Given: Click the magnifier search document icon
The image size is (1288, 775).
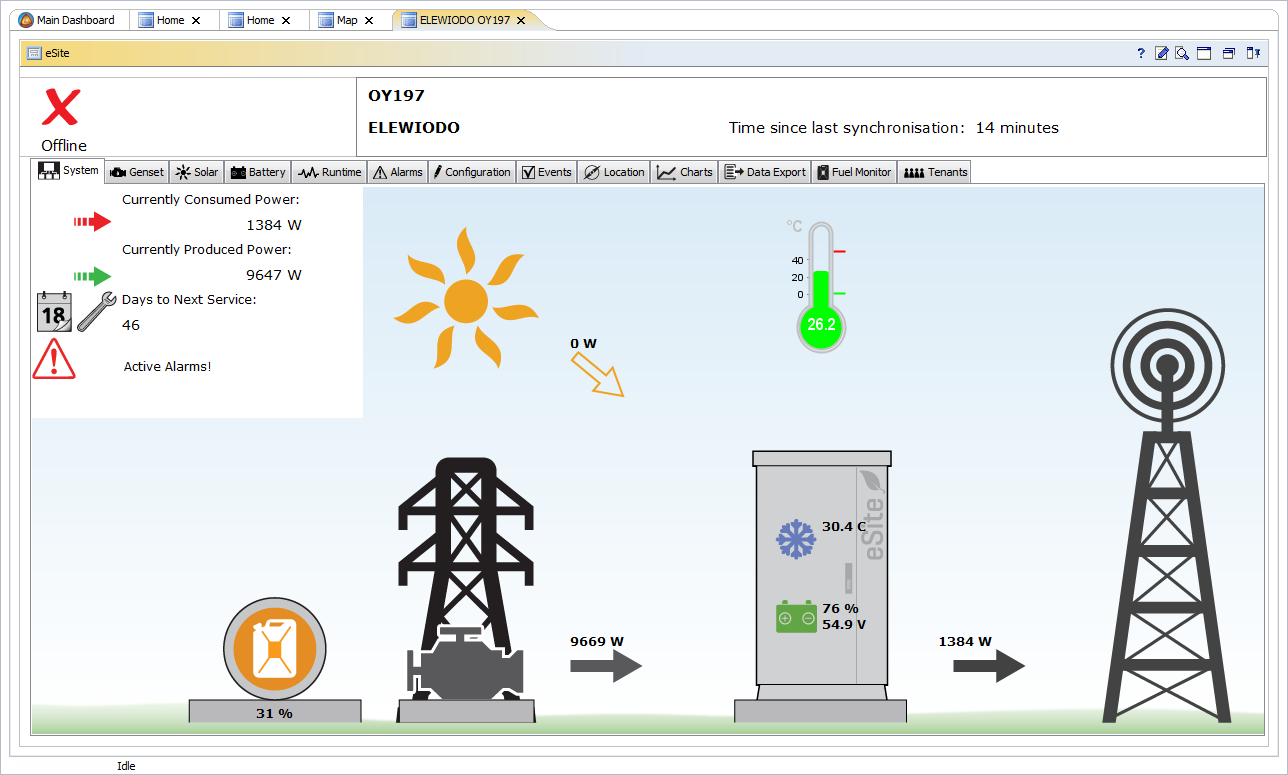Looking at the screenshot, I should 1182,54.
